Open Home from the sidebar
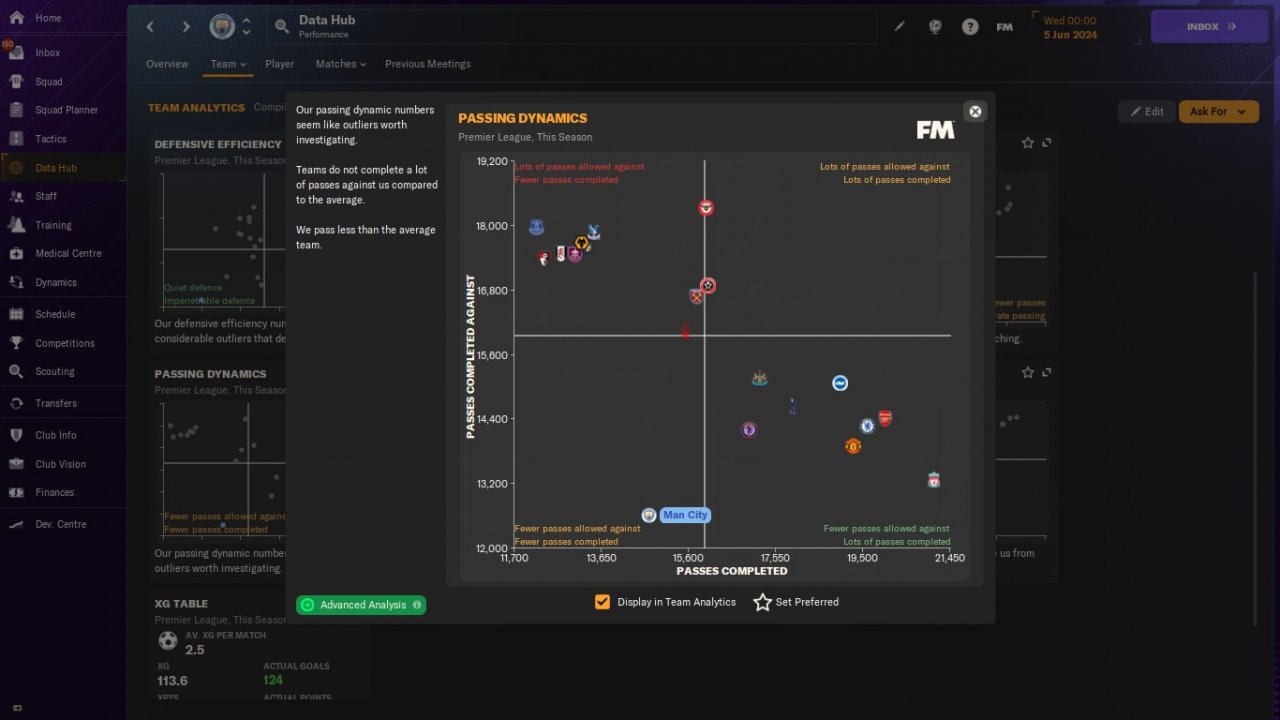Screen dimensions: 1280x720 48,18
